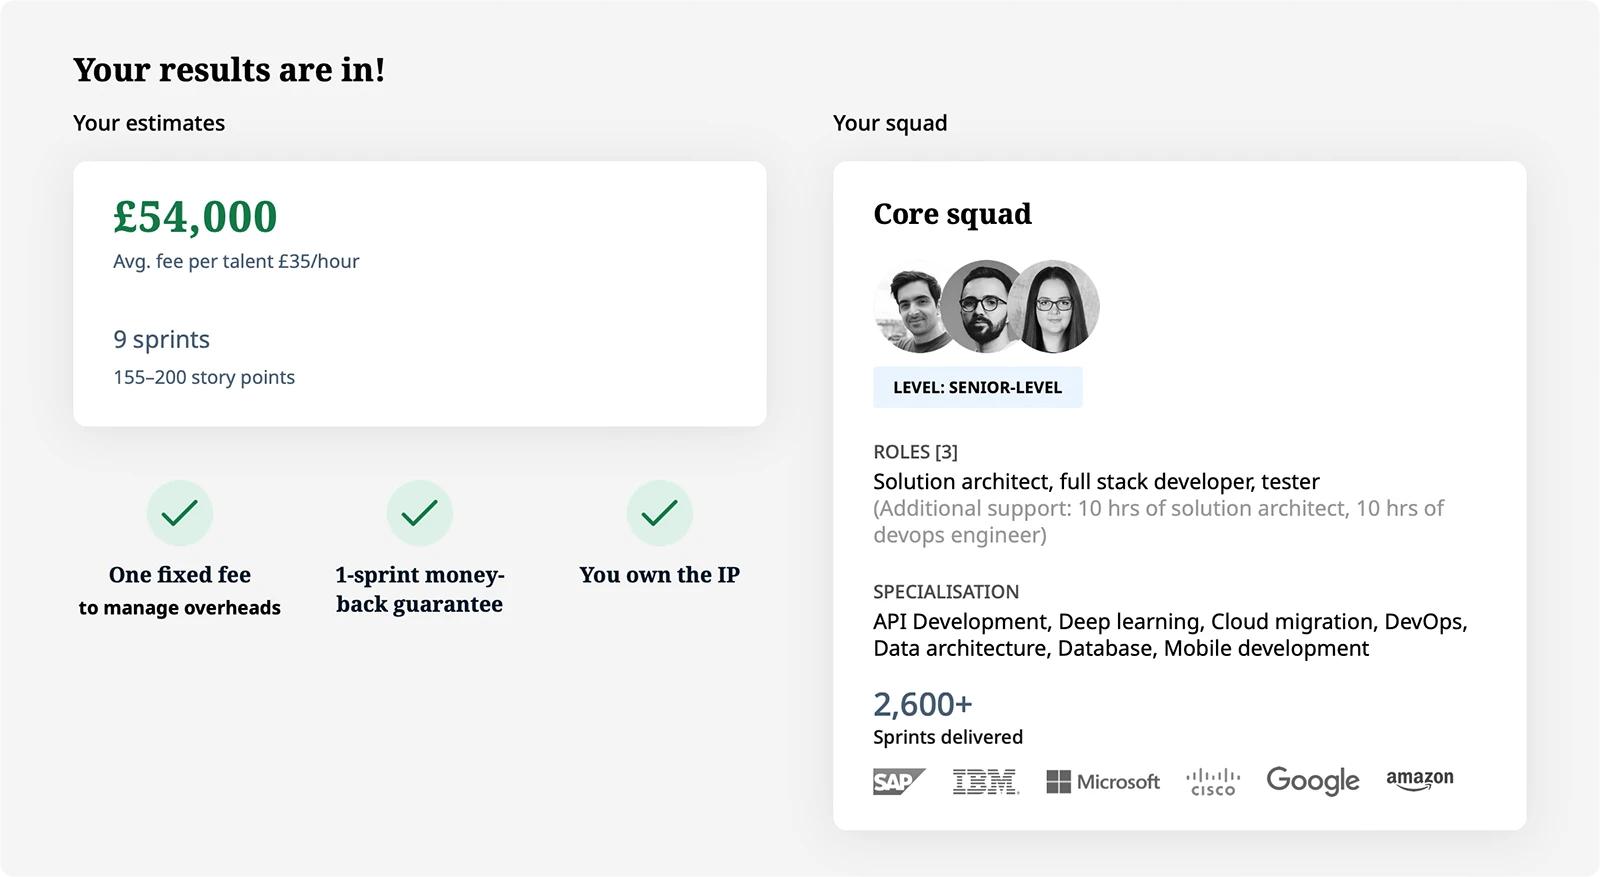
Task: Click the 2,600+ sprints delivered figure
Action: (923, 704)
